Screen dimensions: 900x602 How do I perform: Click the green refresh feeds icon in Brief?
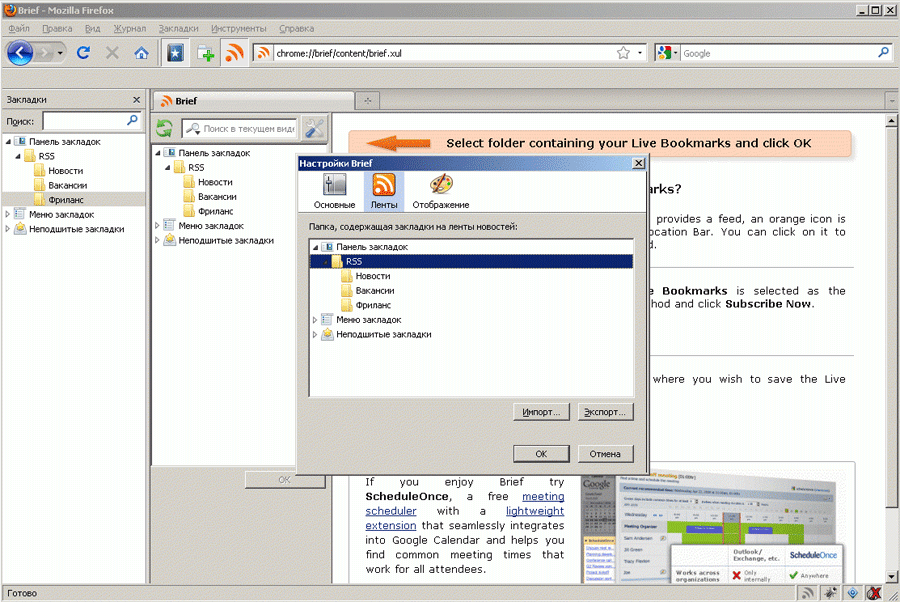pos(164,128)
